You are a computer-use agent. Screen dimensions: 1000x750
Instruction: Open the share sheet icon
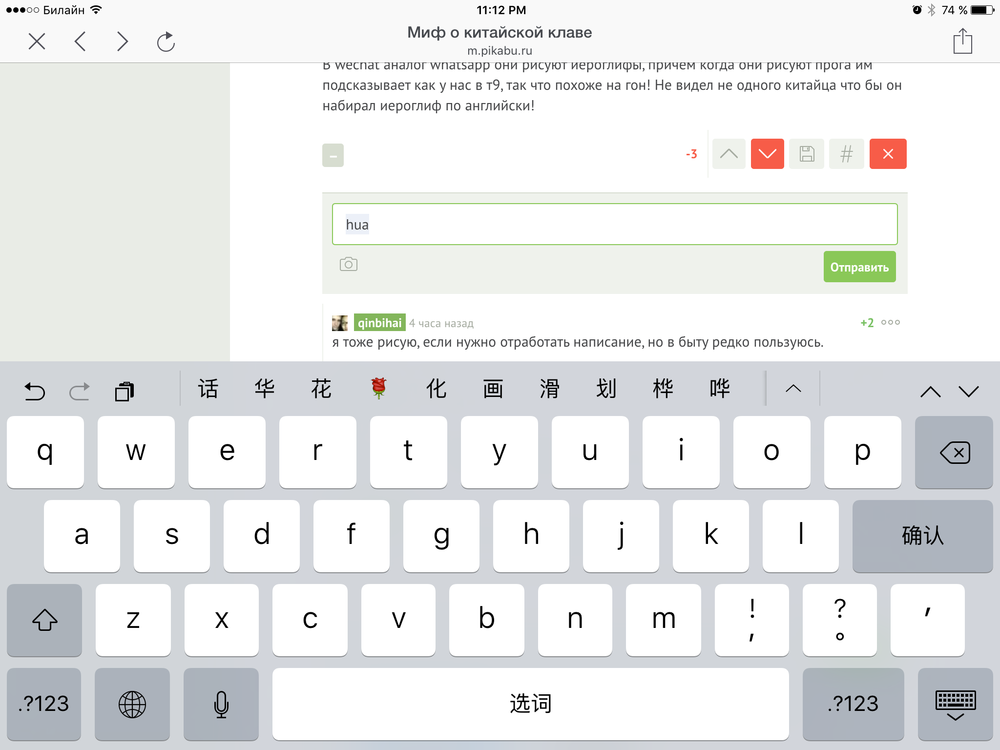962,41
